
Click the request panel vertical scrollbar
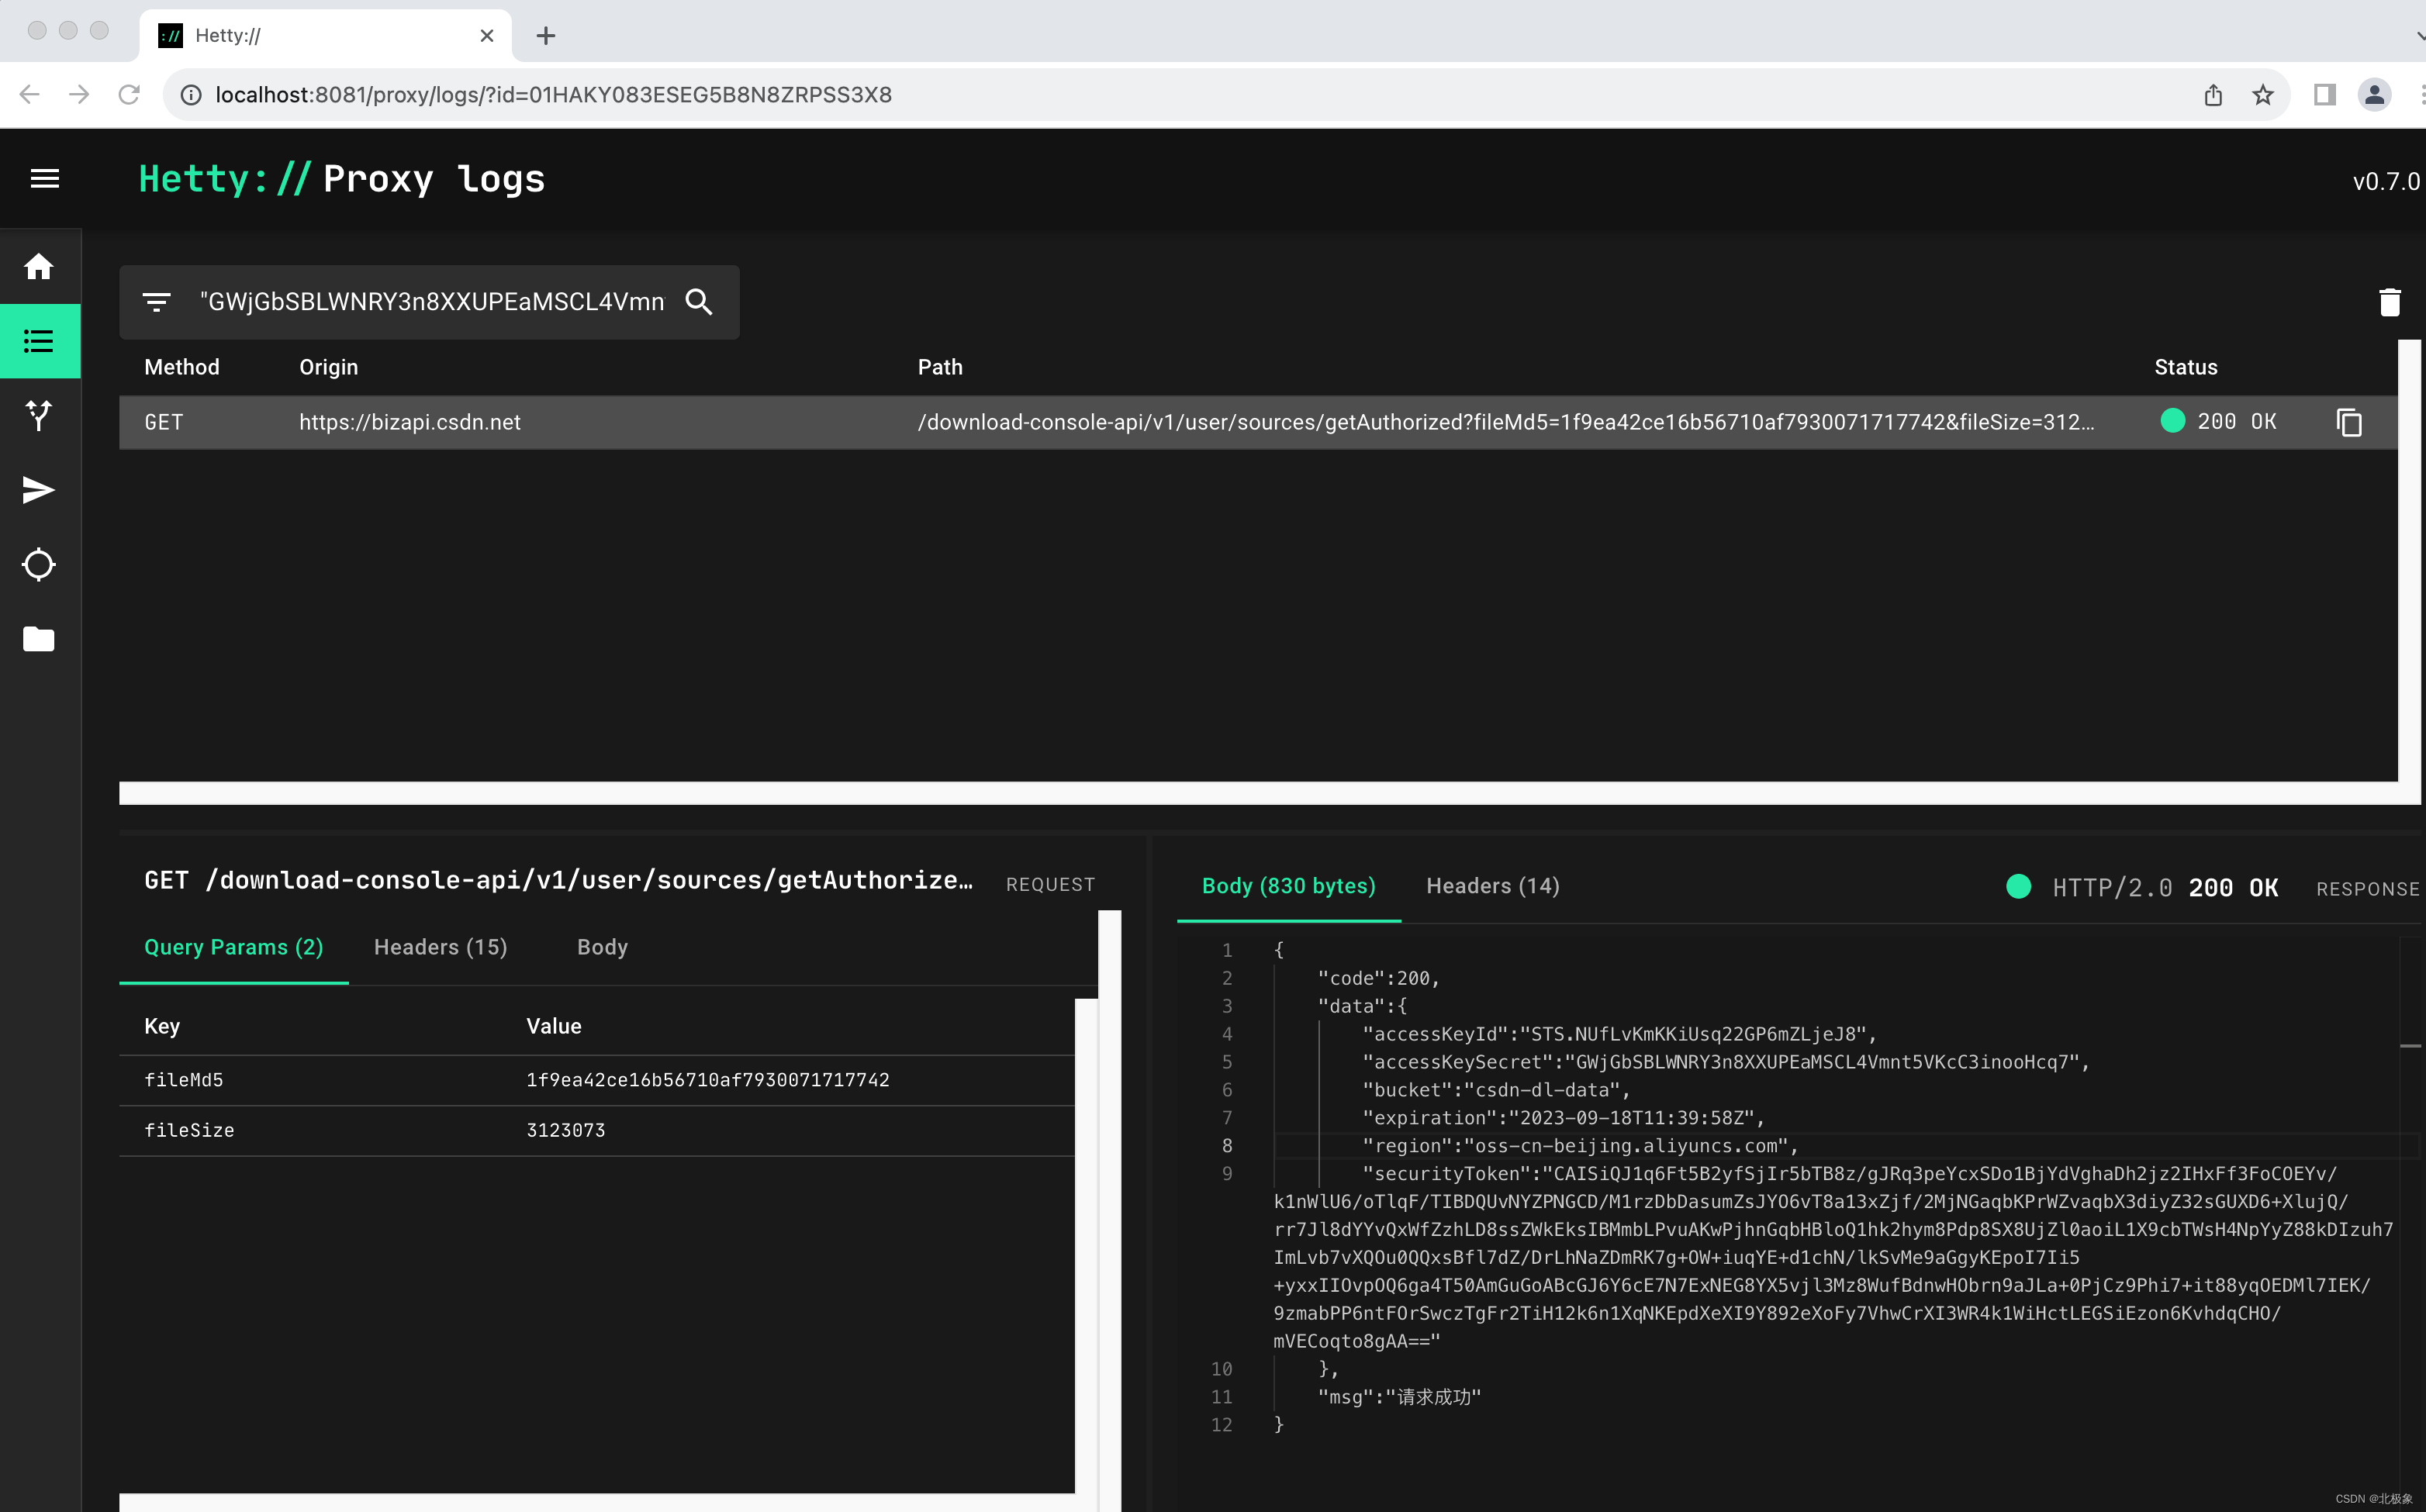point(1109,1210)
